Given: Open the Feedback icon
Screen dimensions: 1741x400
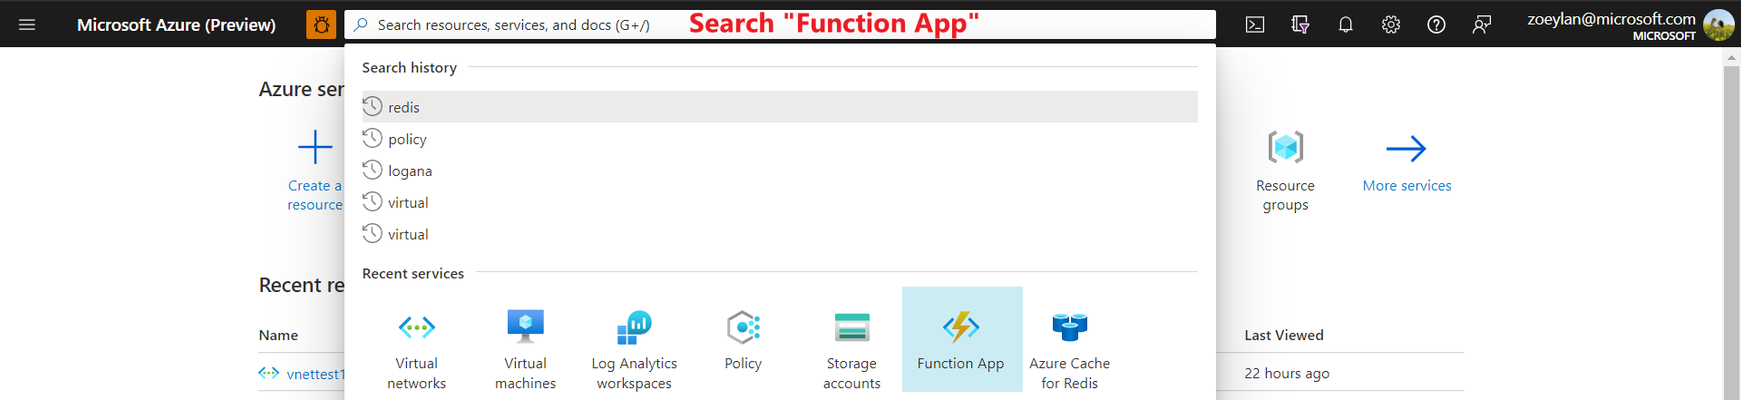Looking at the screenshot, I should click(1482, 25).
